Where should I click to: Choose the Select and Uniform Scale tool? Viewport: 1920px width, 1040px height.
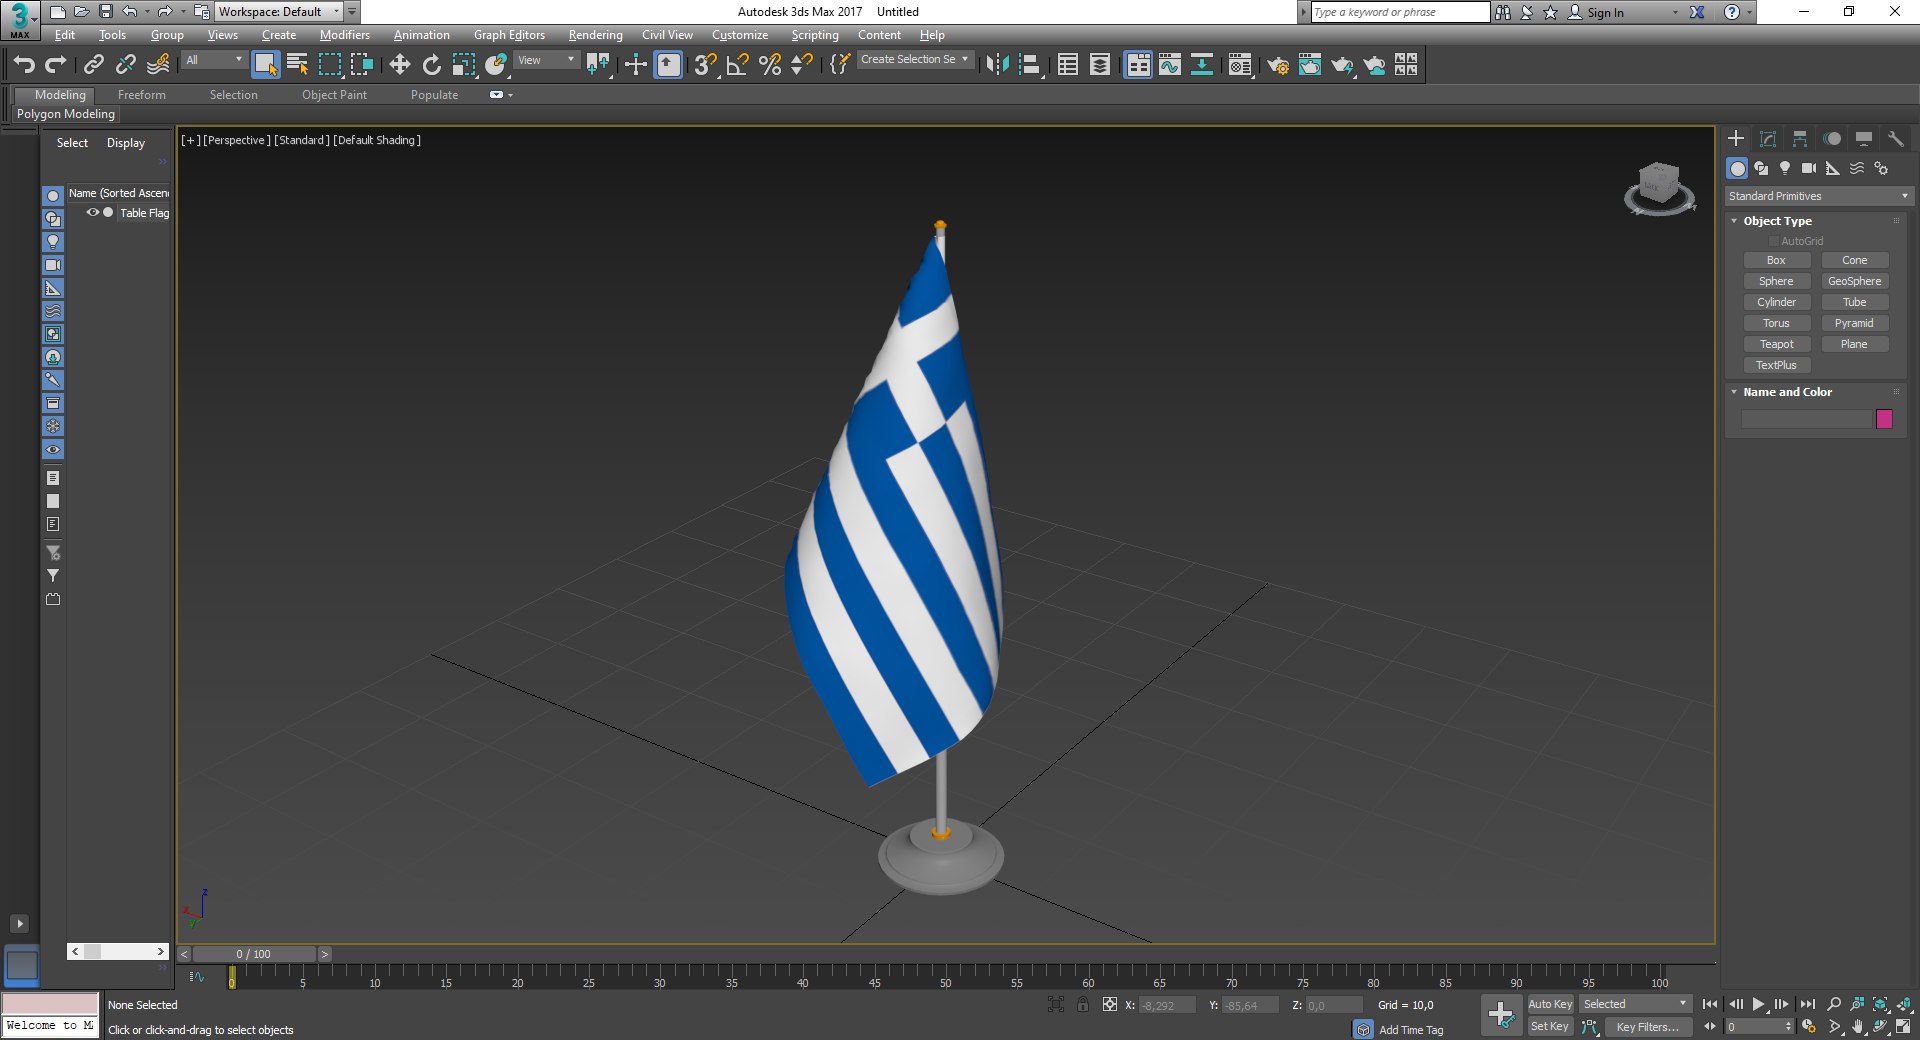(463, 65)
